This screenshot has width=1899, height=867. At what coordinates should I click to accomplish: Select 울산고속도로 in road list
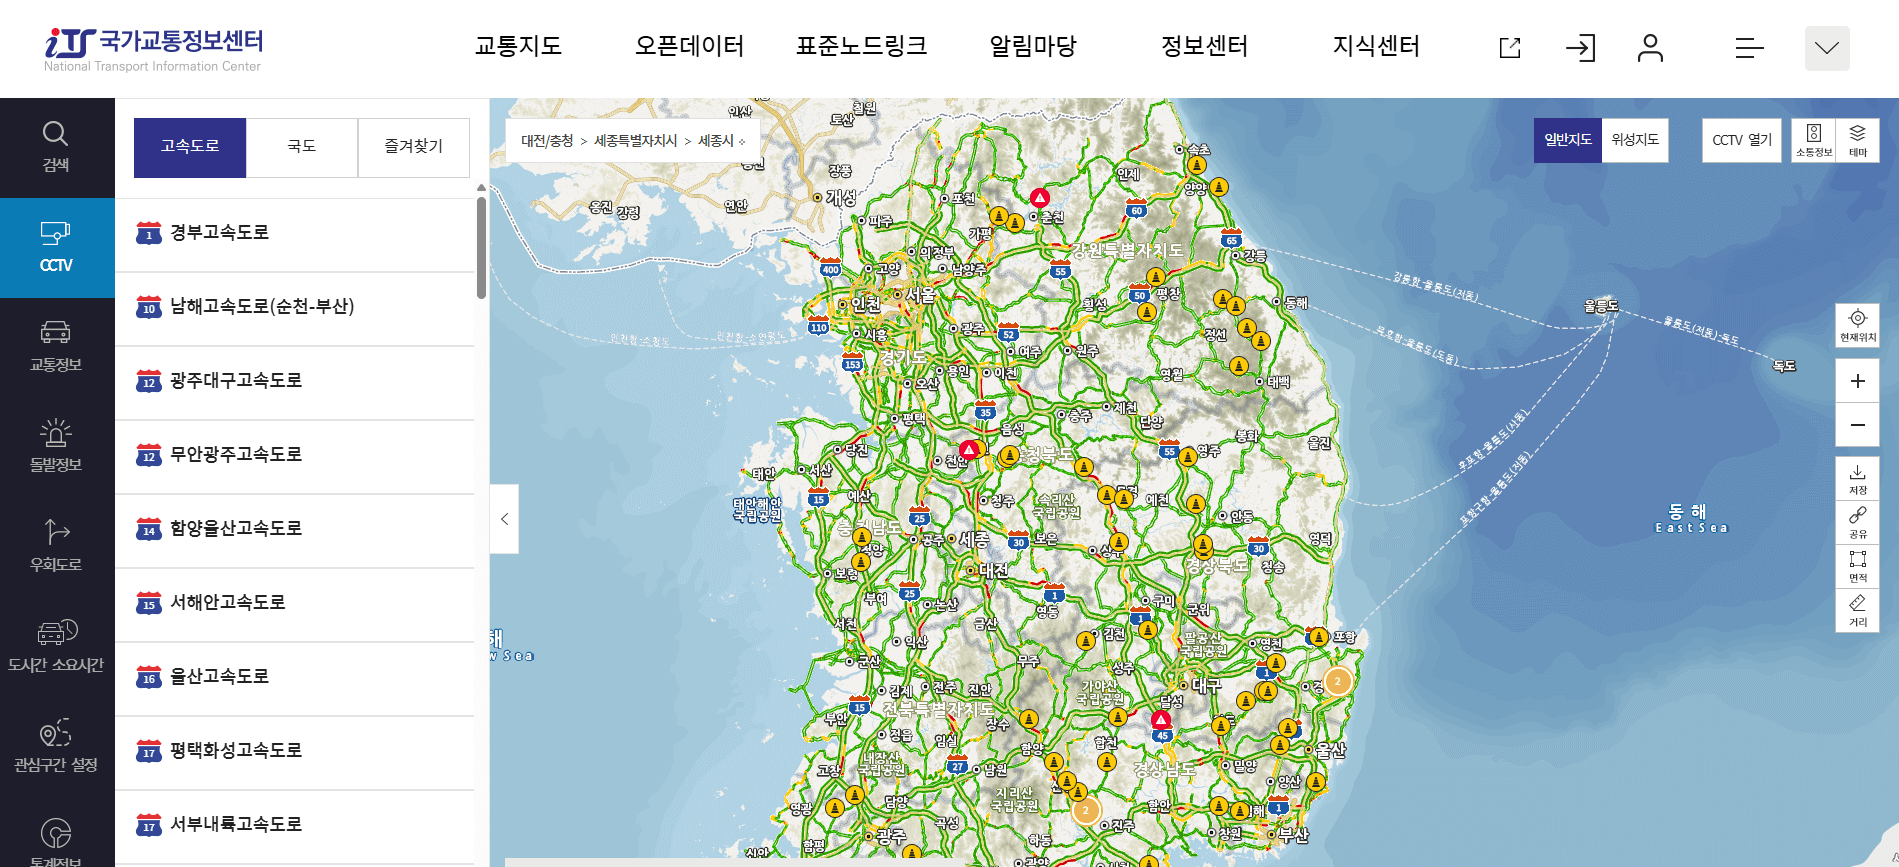(x=295, y=678)
